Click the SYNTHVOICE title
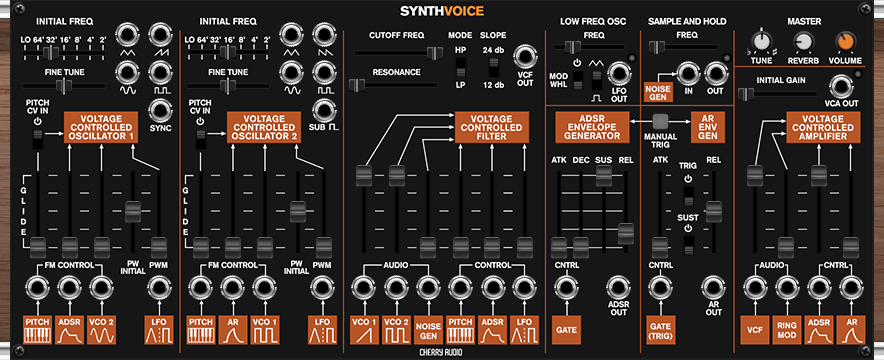 pos(441,11)
